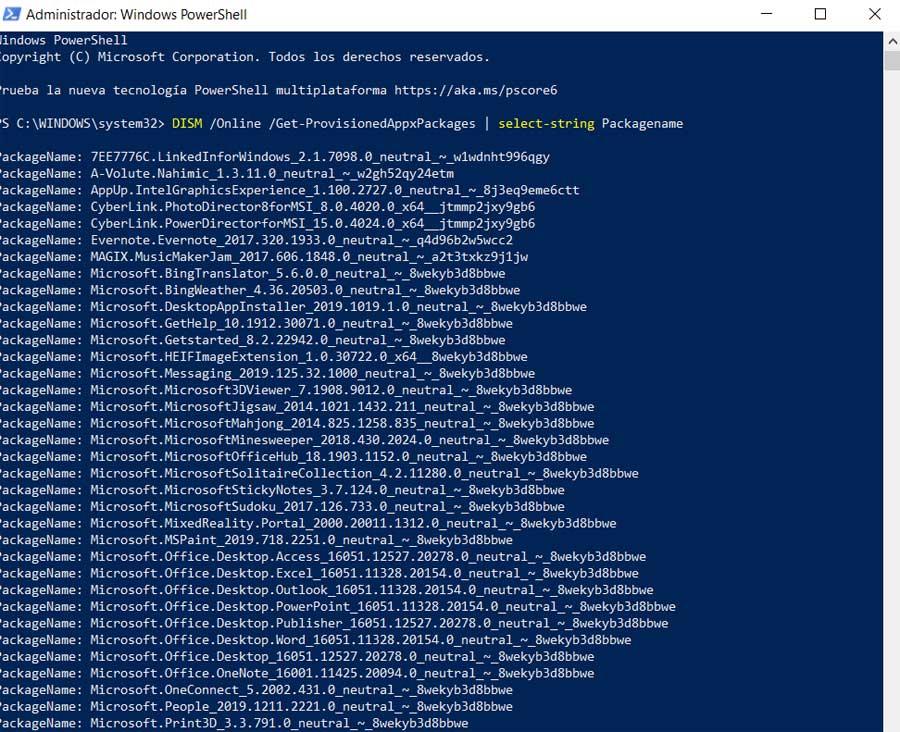Click the Microsoft.People package line
Viewport: 900px width, 732px height.
[257, 706]
